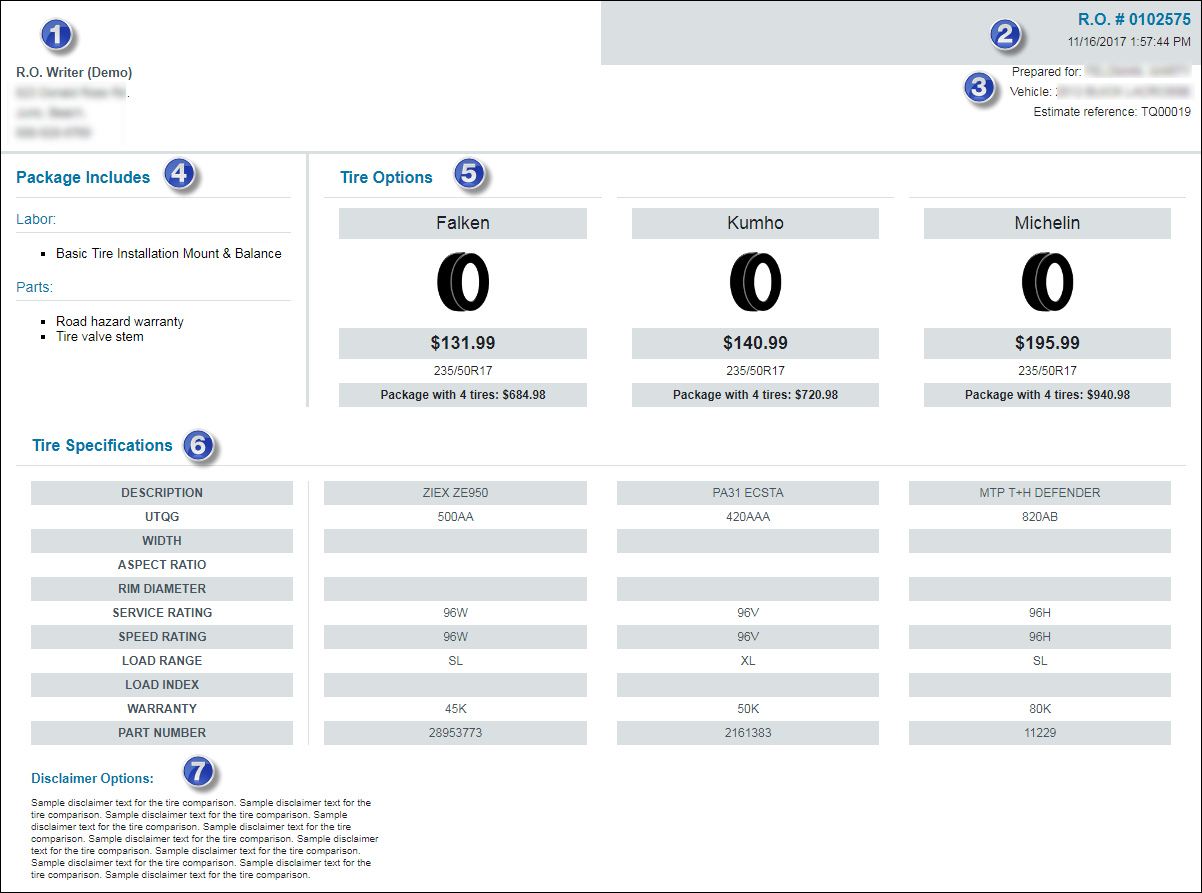Screen dimensions: 1202x893
Task: Click the Parts section heading
Action: click(x=35, y=287)
